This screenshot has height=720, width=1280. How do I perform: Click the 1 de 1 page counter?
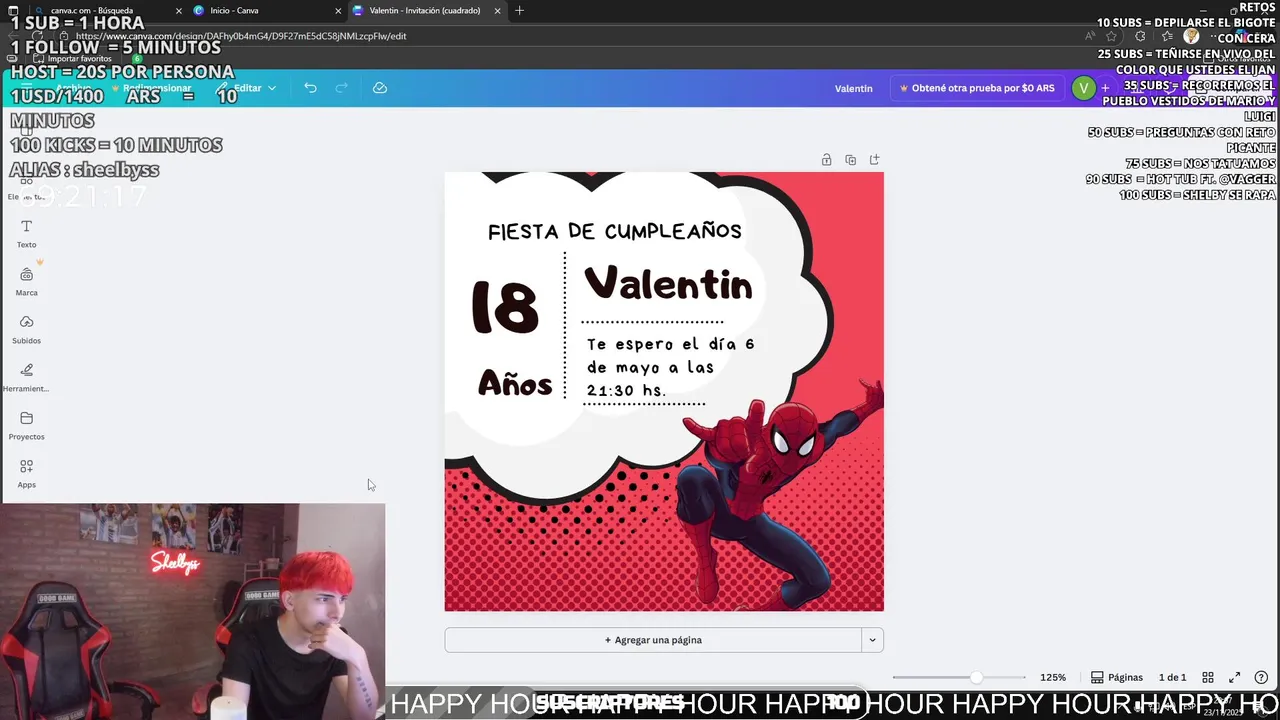(x=1172, y=677)
